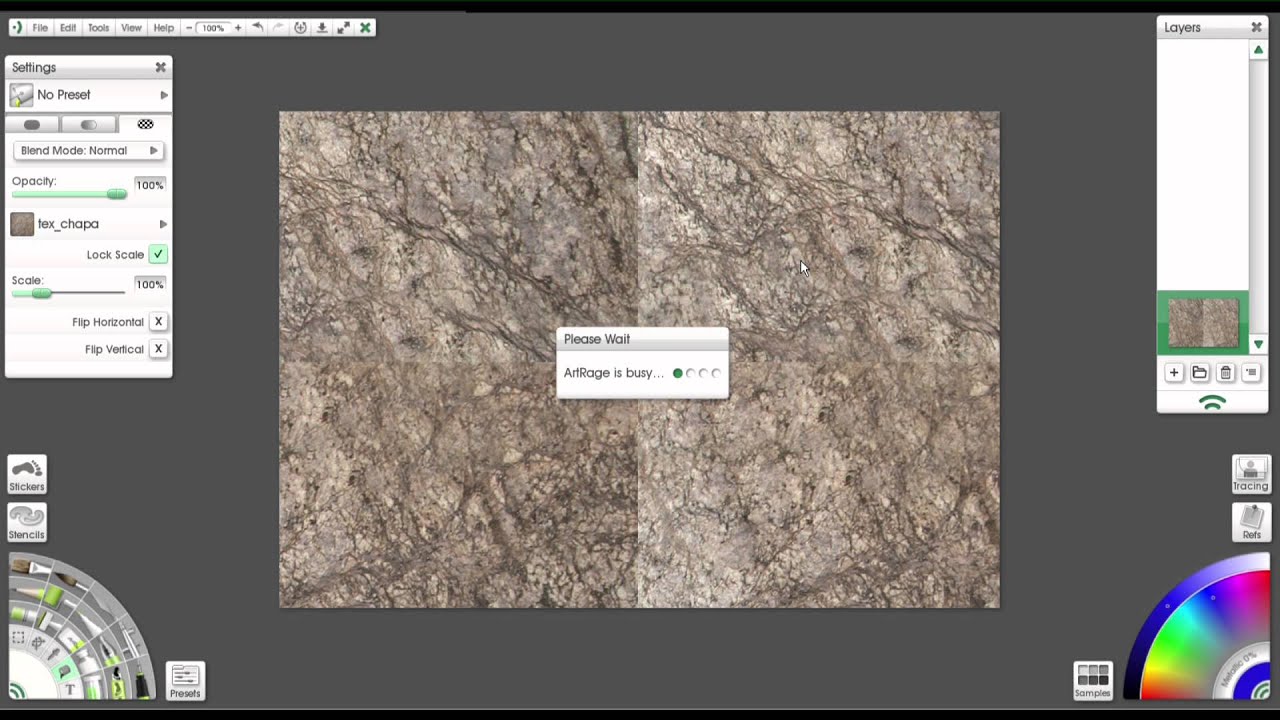This screenshot has width=1280, height=720.
Task: Click the 100% zoom level field
Action: pyautogui.click(x=213, y=28)
